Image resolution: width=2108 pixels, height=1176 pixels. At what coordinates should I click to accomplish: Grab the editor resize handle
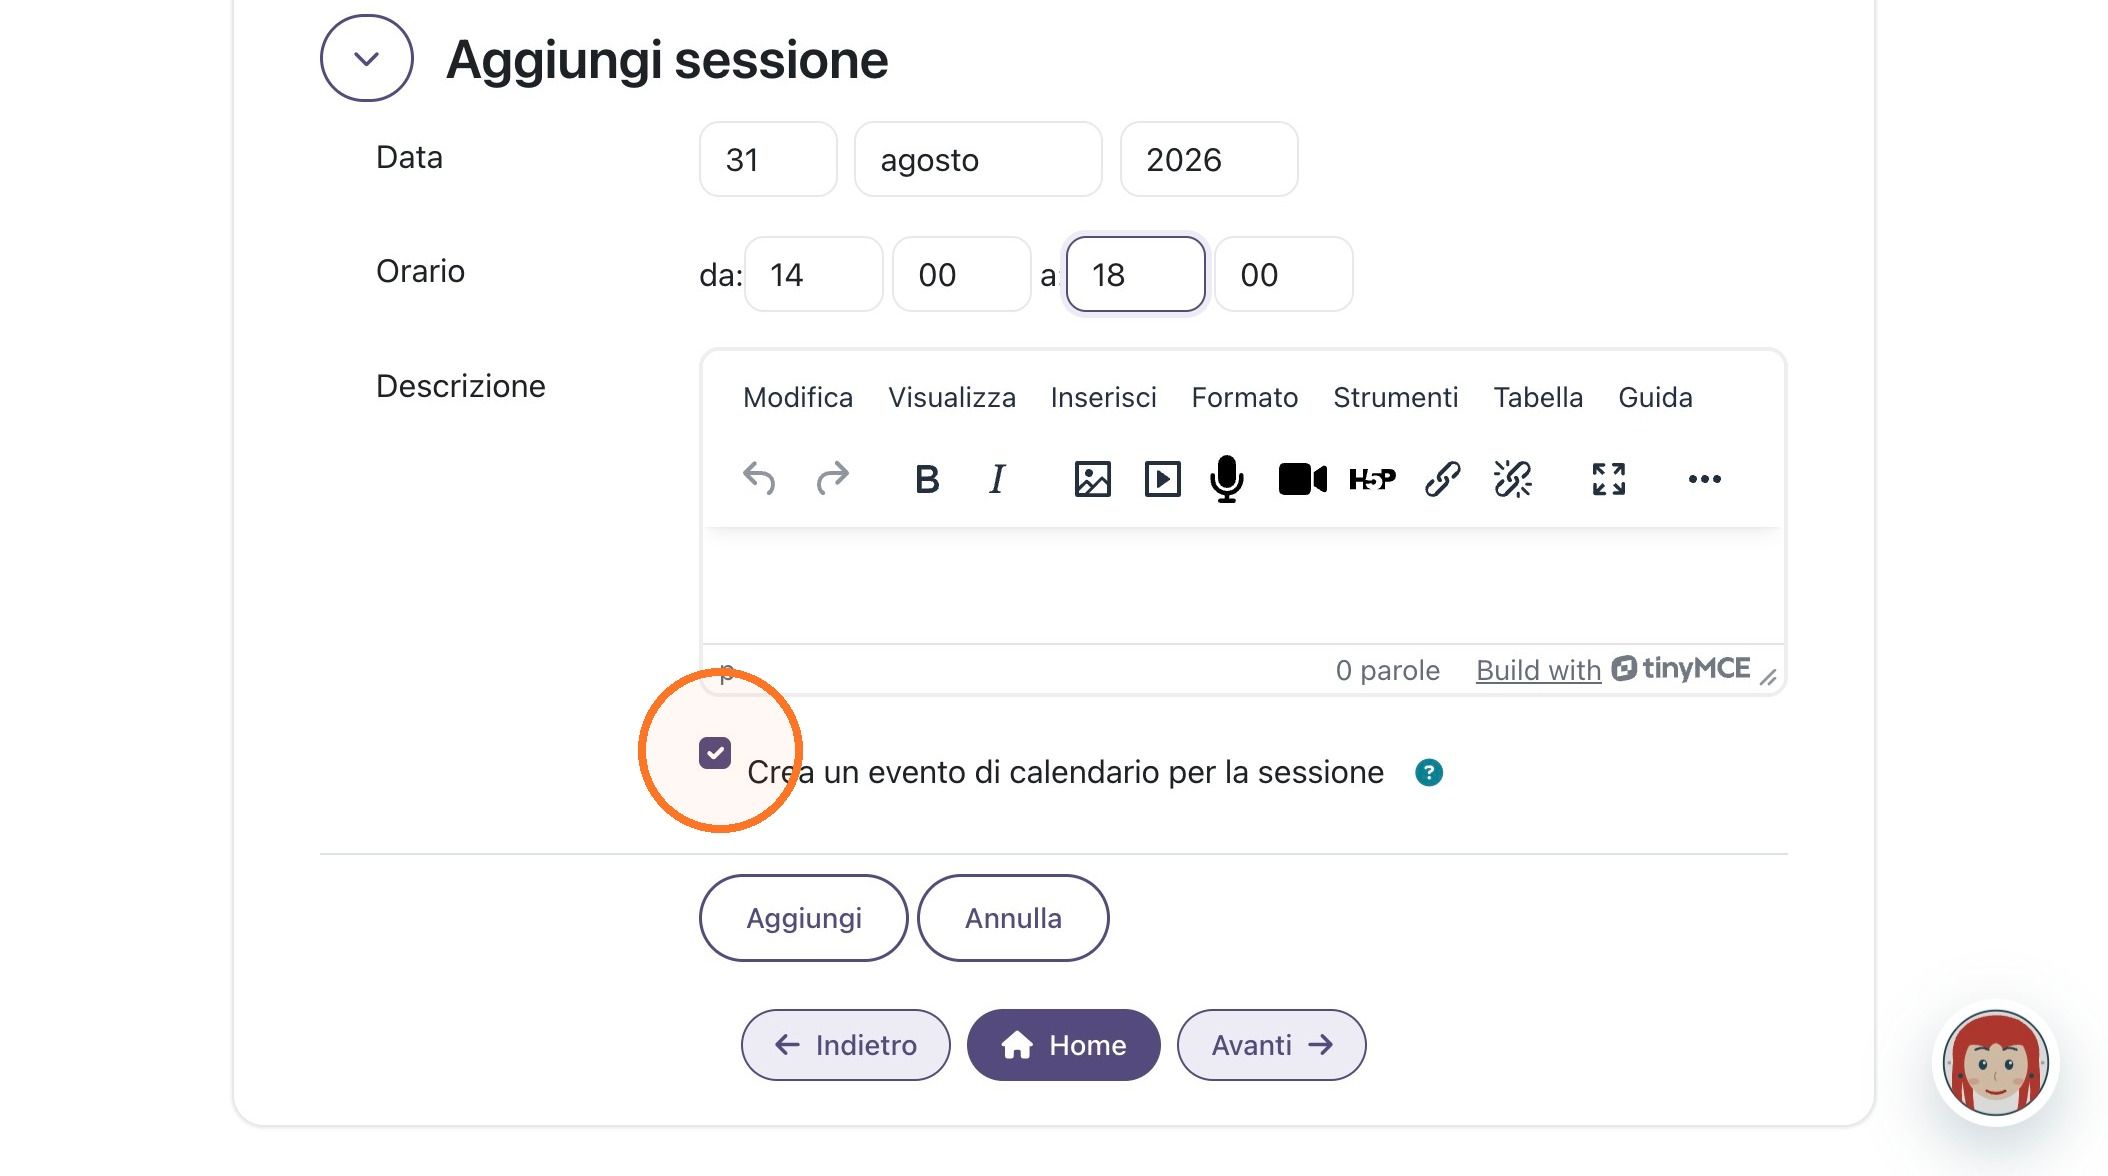[1768, 677]
